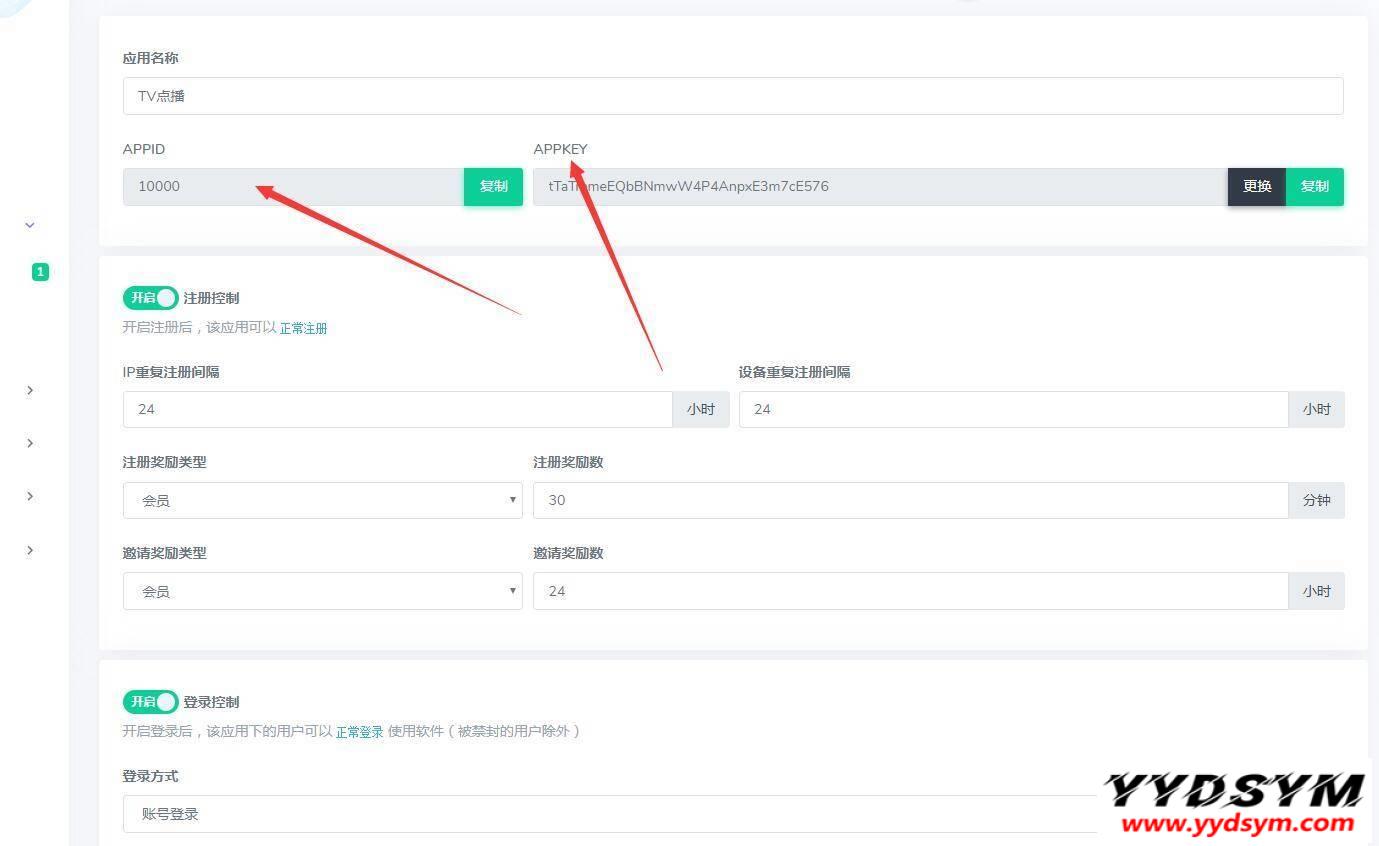Screen dimensions: 1379x846
Task: Click the green badge numbered 1 in sidebar
Action: (40, 272)
